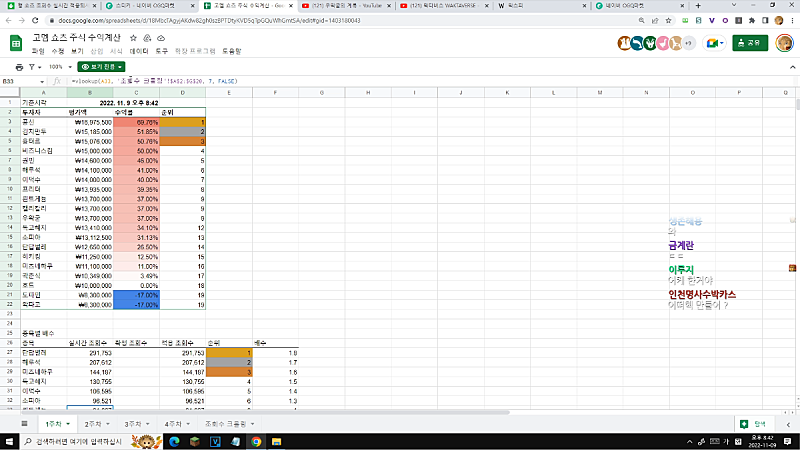Open the 보기 전용 view-only dropdown
The image size is (800, 450).
pyautogui.click(x=102, y=67)
